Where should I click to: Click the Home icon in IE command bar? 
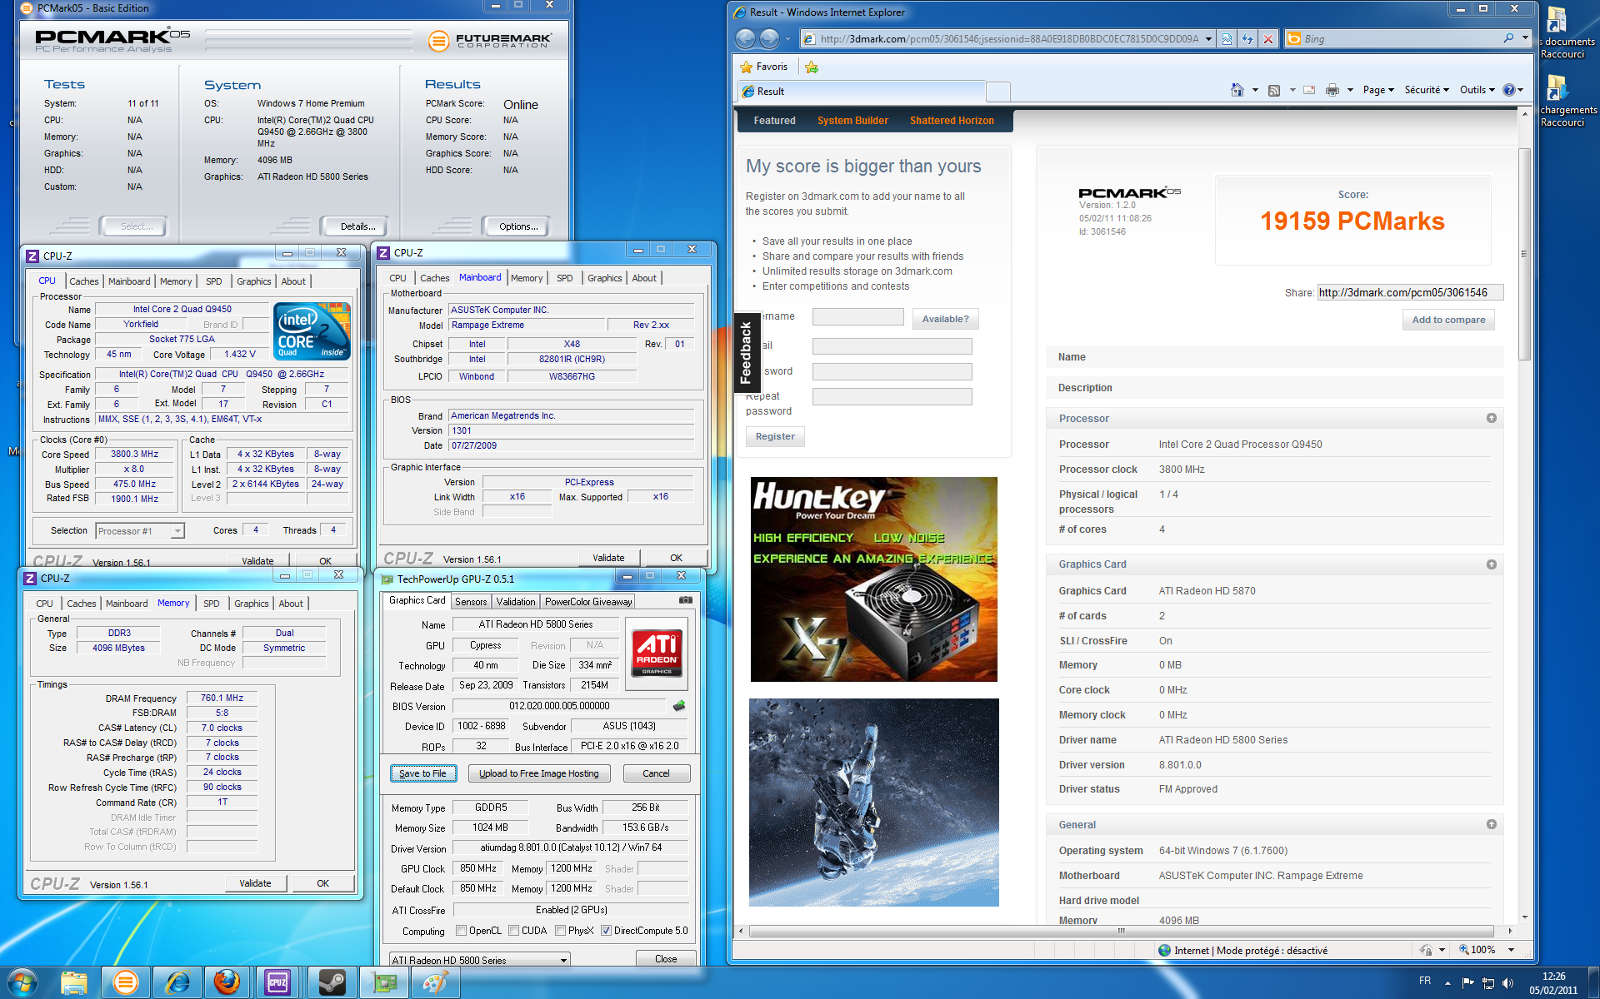click(1237, 90)
